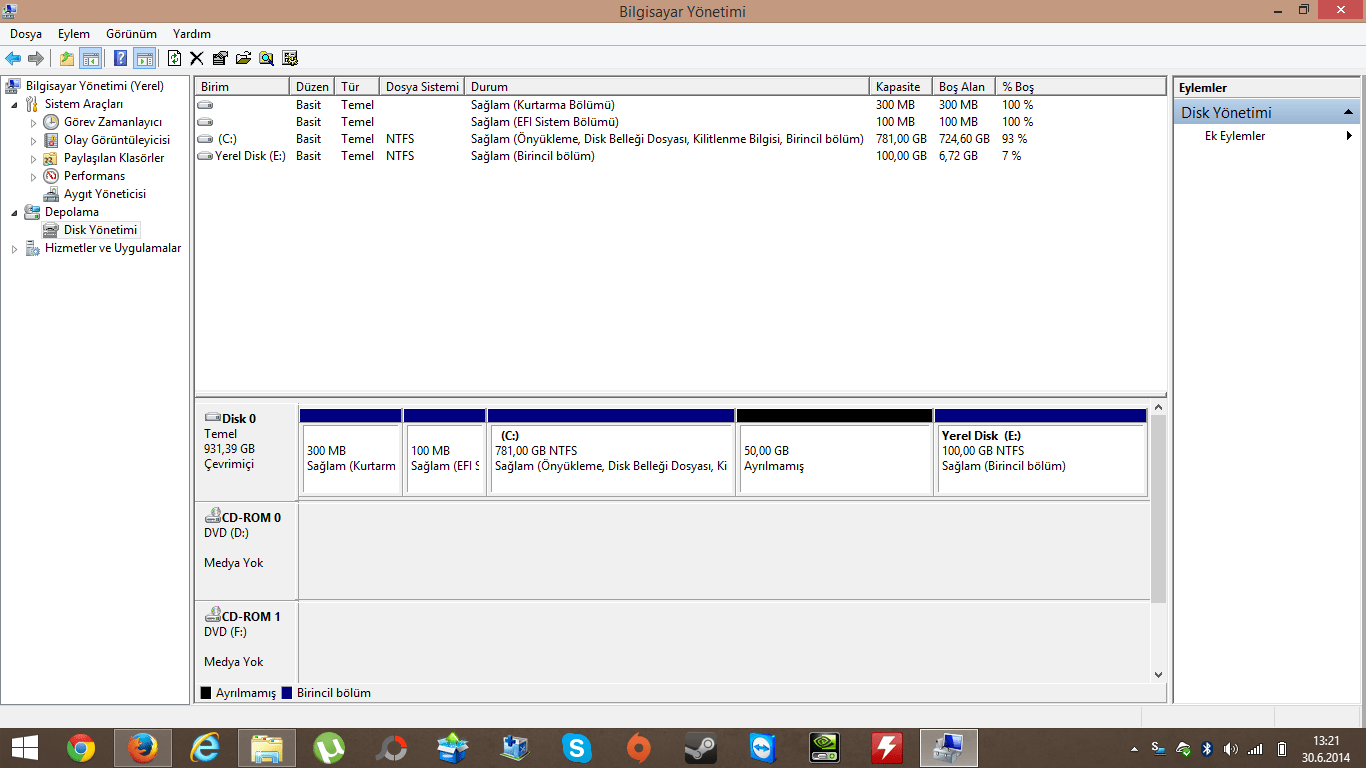The image size is (1366, 768).
Task: Show hidden tray icons arrow
Action: tap(1134, 749)
